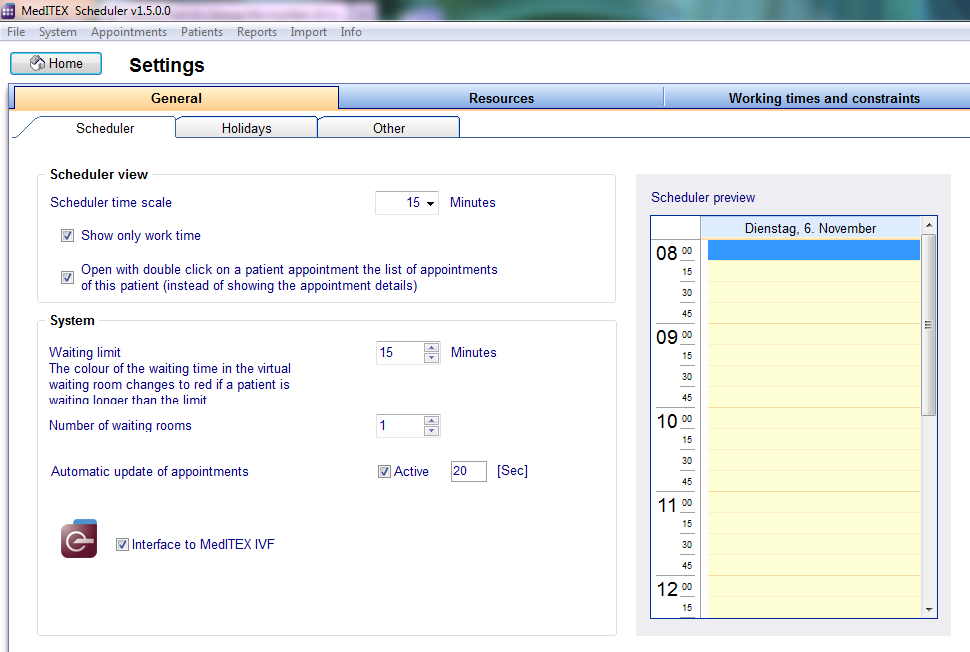Open the Info menu
Viewport: 970px width, 652px height.
tap(351, 32)
